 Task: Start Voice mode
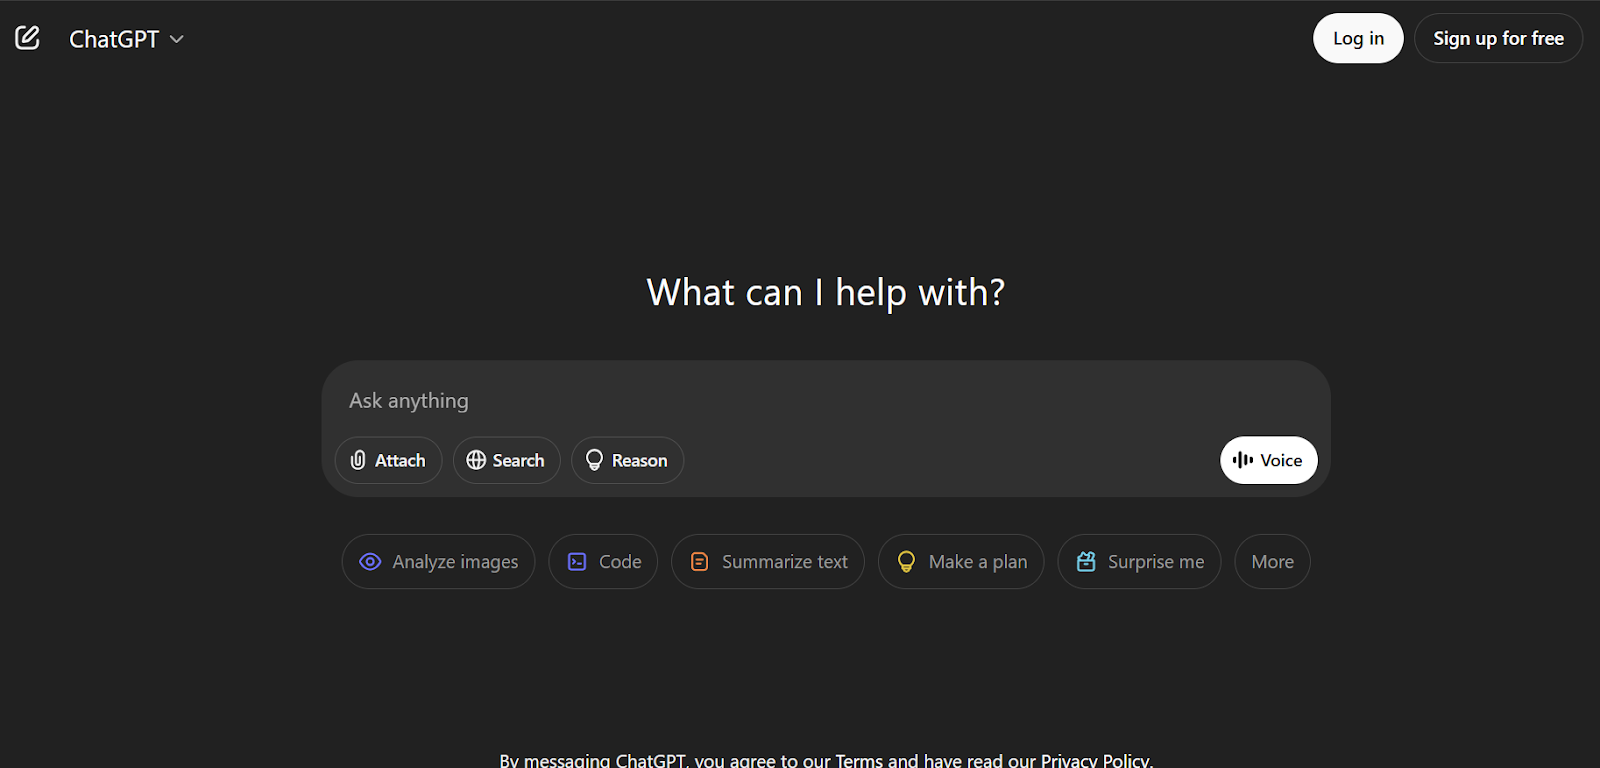1268,460
